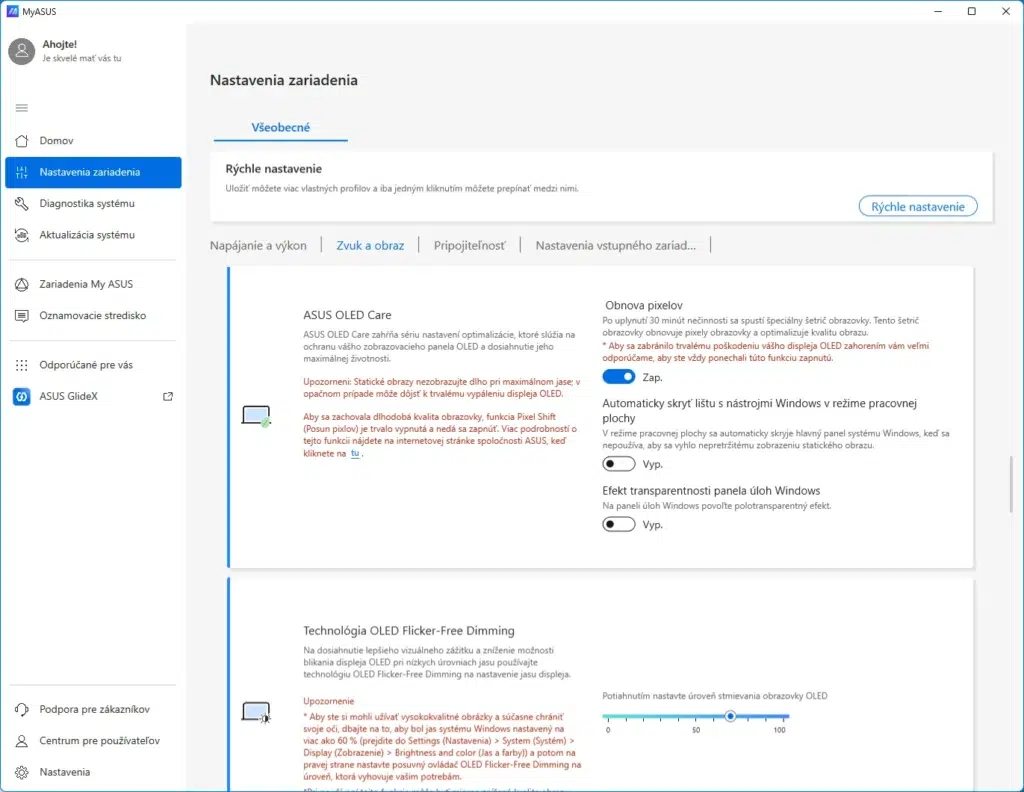This screenshot has height=792, width=1024.
Task: Open the Podpora pre zákazníkov headset icon
Action: (22, 709)
